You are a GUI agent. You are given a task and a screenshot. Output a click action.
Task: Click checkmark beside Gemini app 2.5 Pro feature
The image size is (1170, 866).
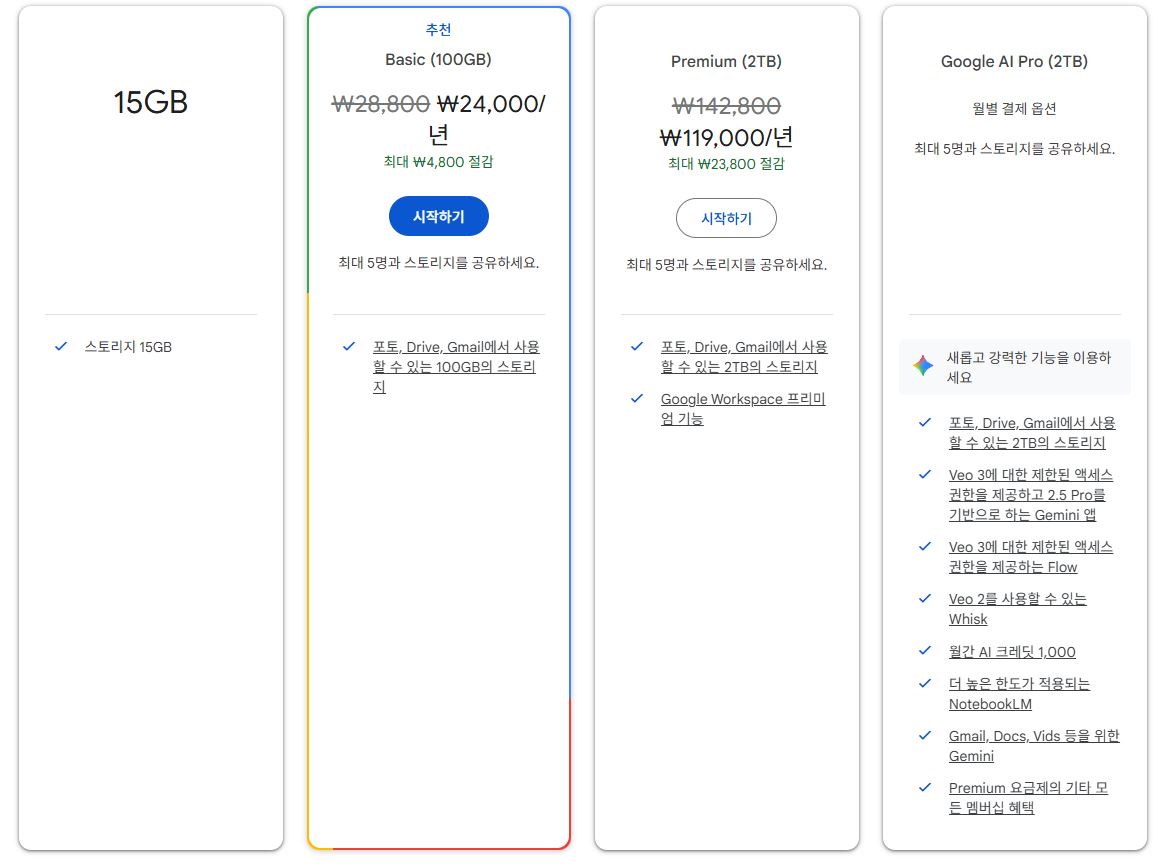tap(925, 474)
